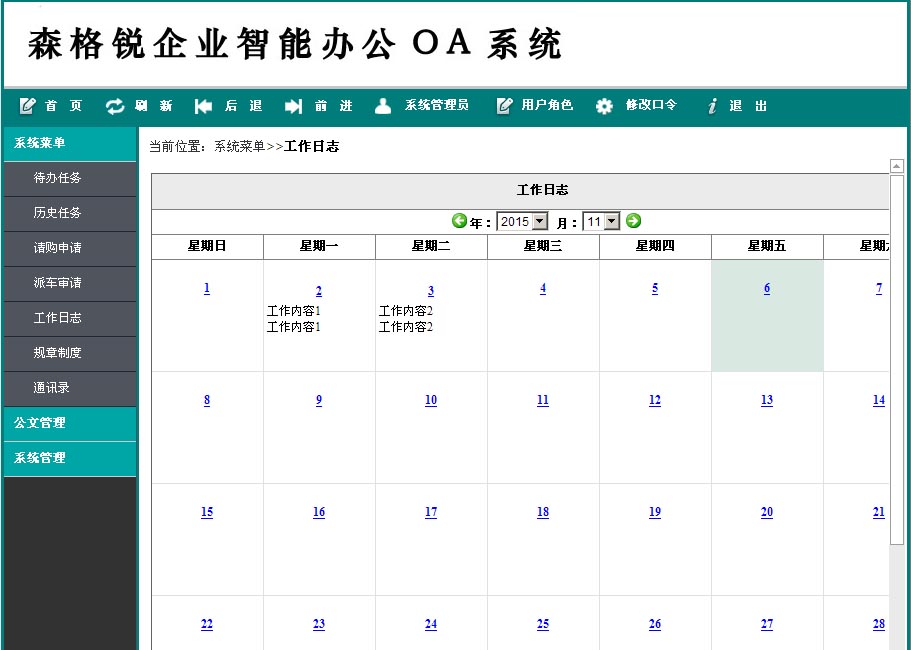The height and width of the screenshot is (650, 911).
Task: Click the system administrator person icon
Action: tap(383, 106)
